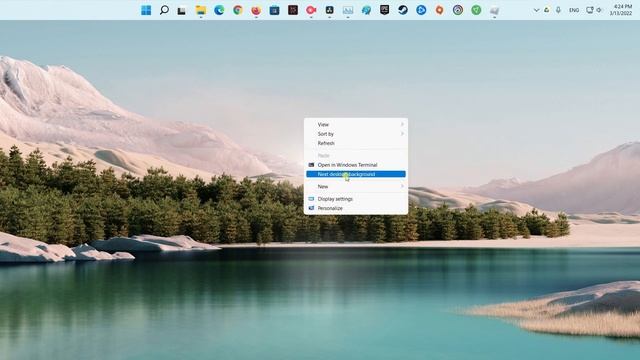640x360 pixels.
Task: Launch Firefox browser from taskbar
Action: tap(256, 10)
